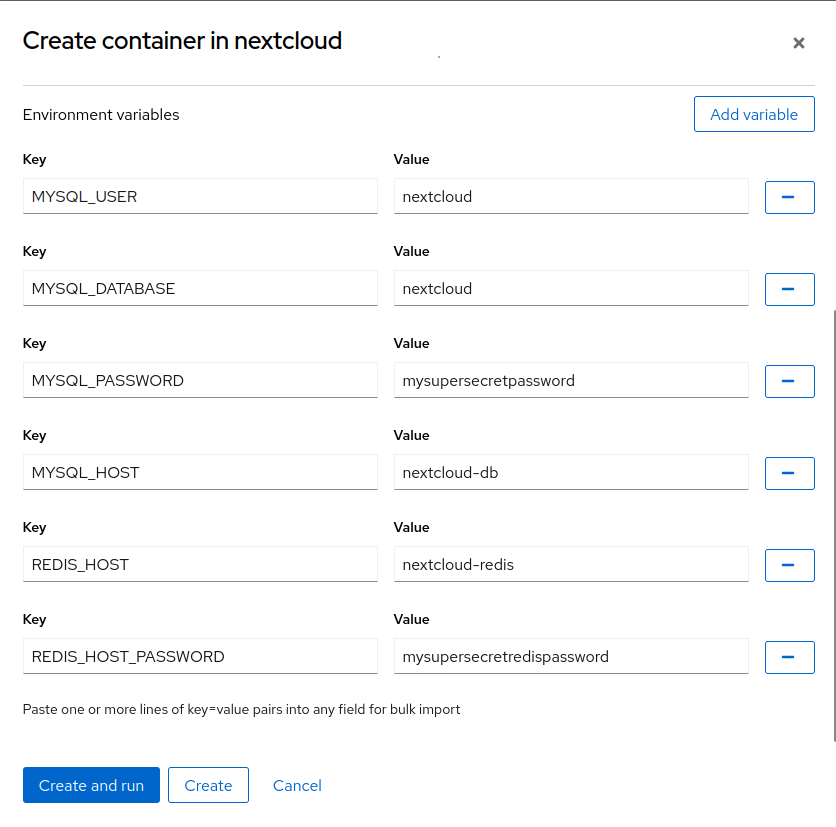Screen dimensions: 836x827
Task: Click the Create button
Action: coord(208,785)
